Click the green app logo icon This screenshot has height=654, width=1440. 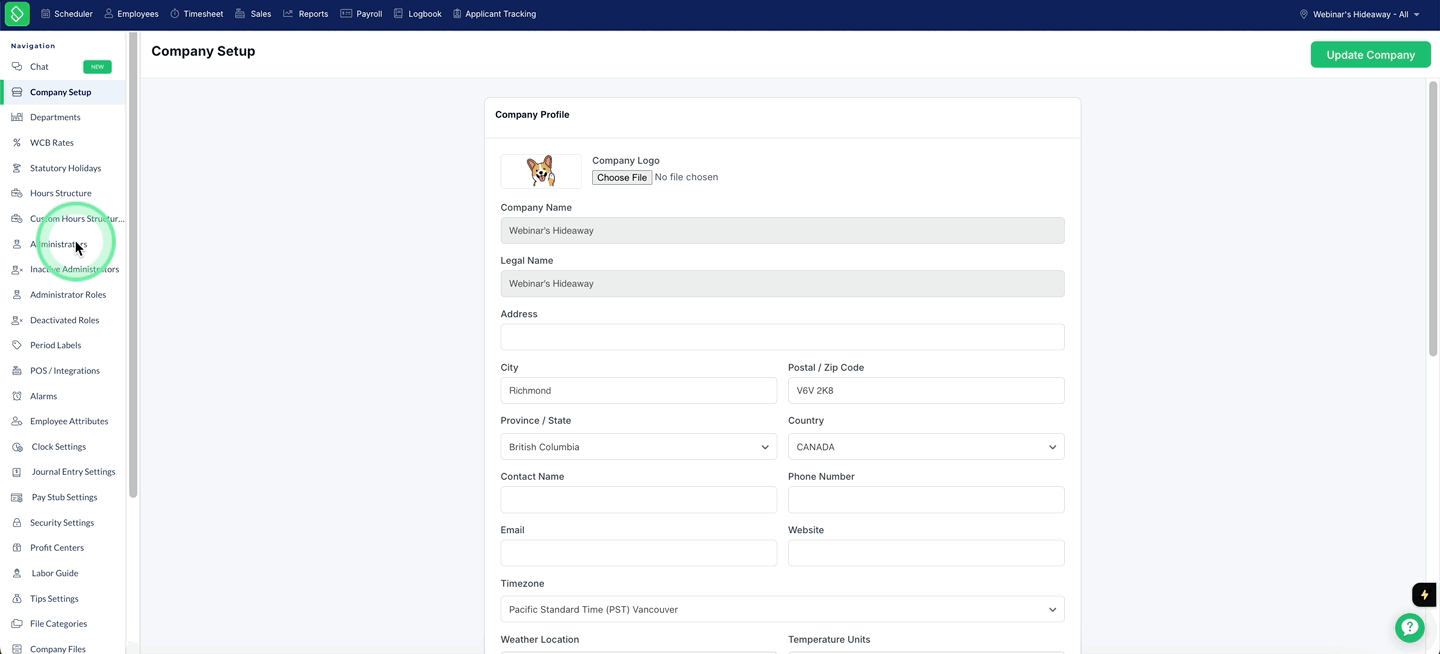click(17, 14)
